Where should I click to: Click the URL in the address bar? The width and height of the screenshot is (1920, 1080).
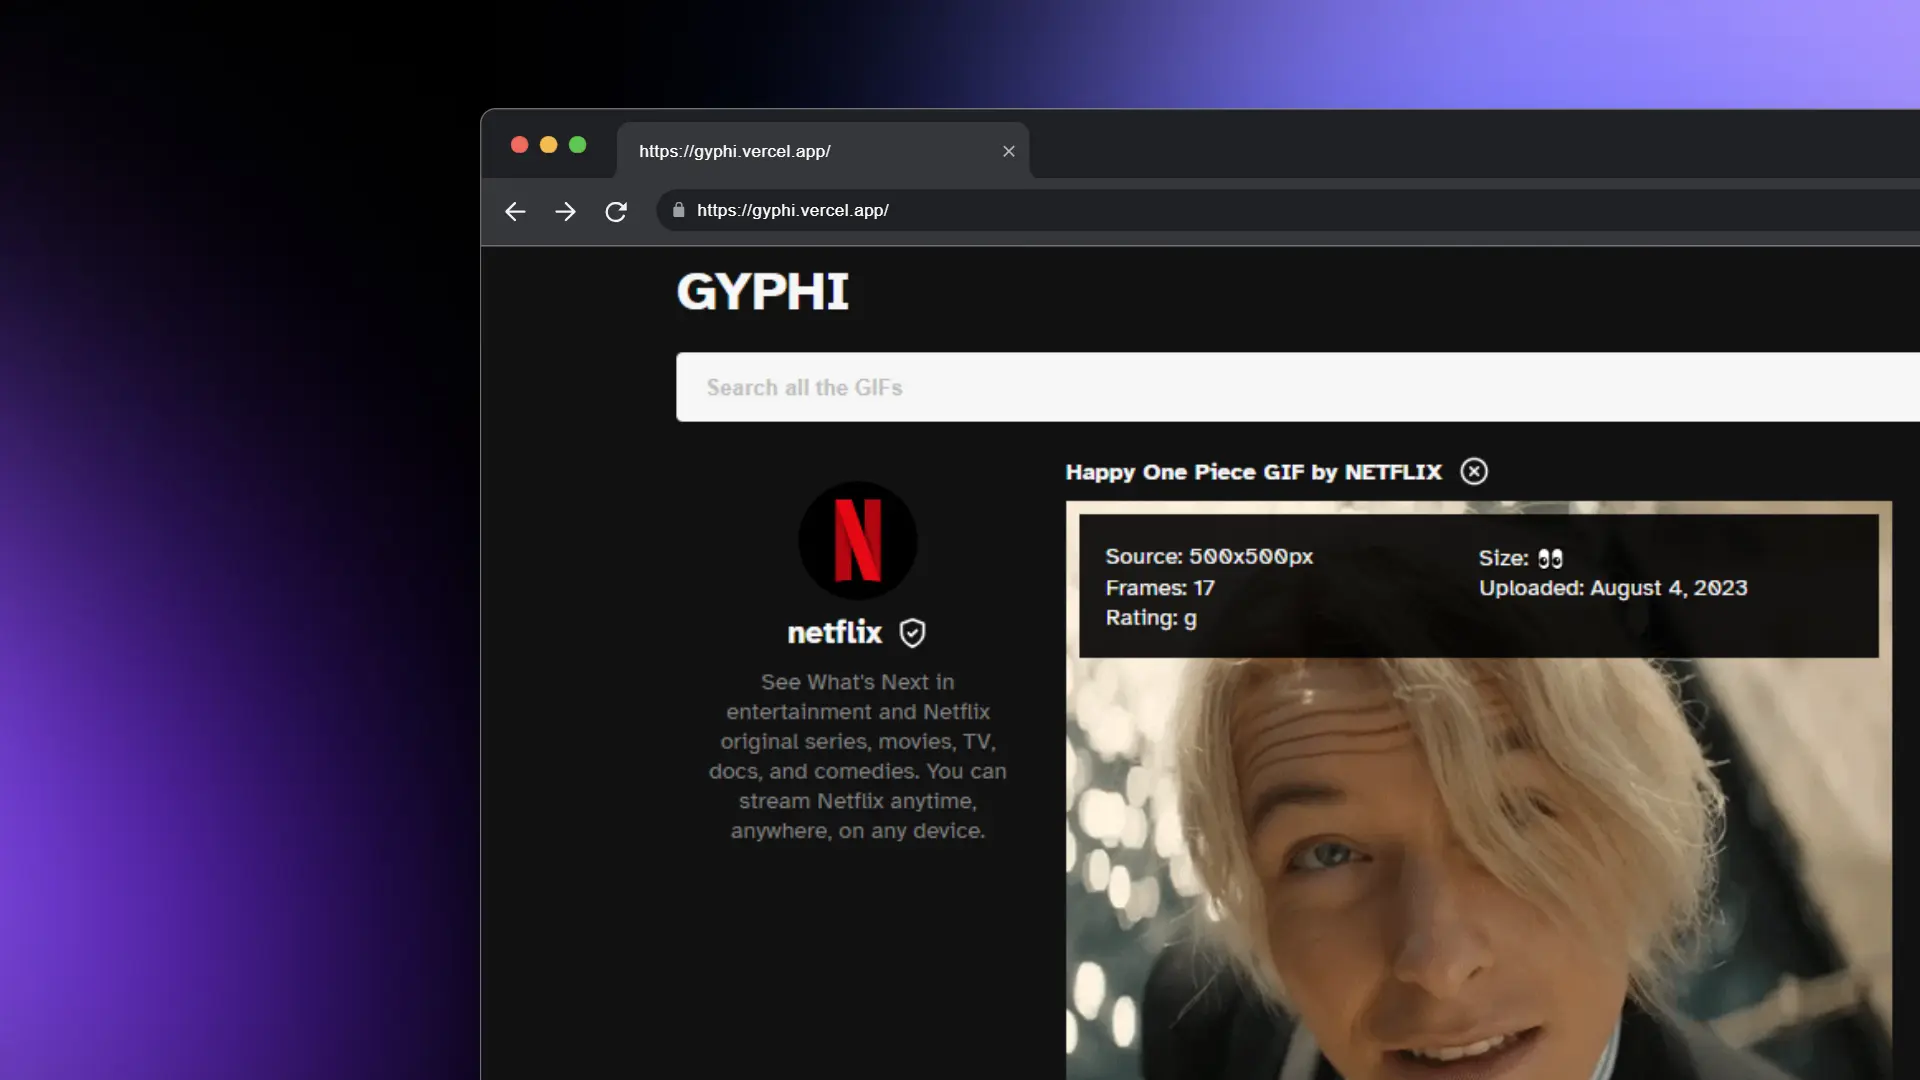(x=793, y=210)
